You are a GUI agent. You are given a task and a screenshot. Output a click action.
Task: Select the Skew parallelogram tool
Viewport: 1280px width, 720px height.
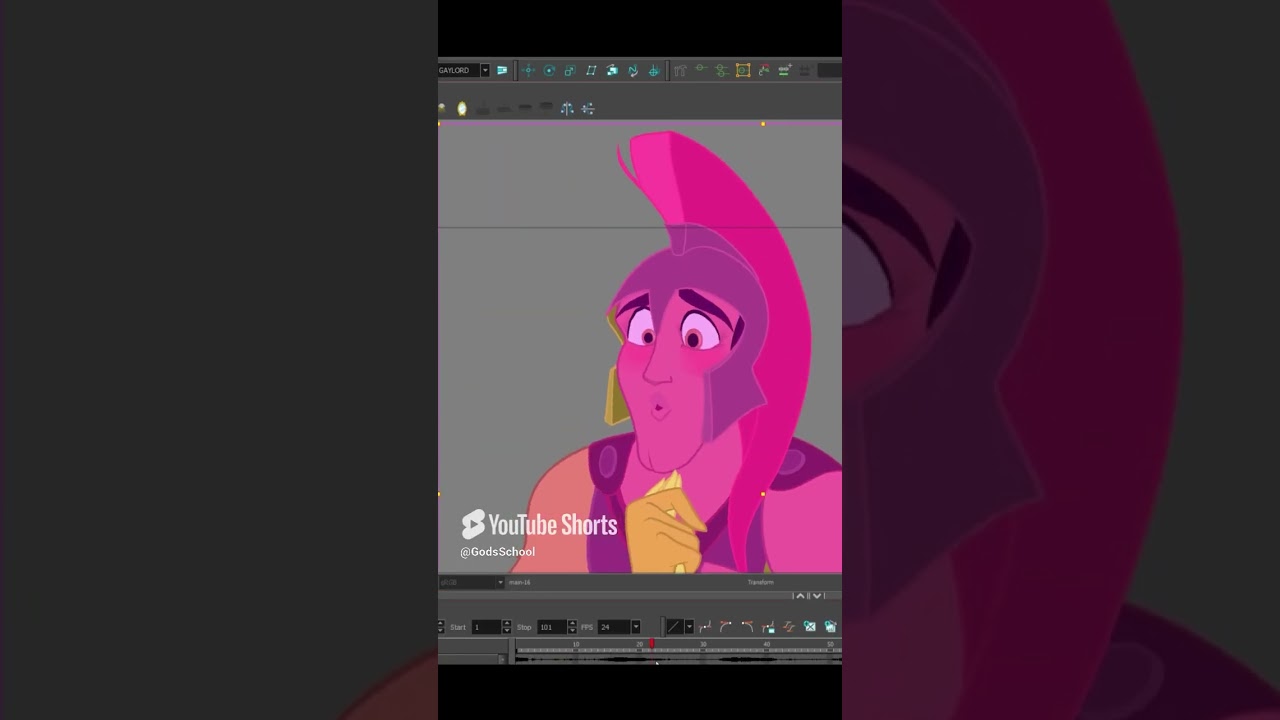coord(591,70)
